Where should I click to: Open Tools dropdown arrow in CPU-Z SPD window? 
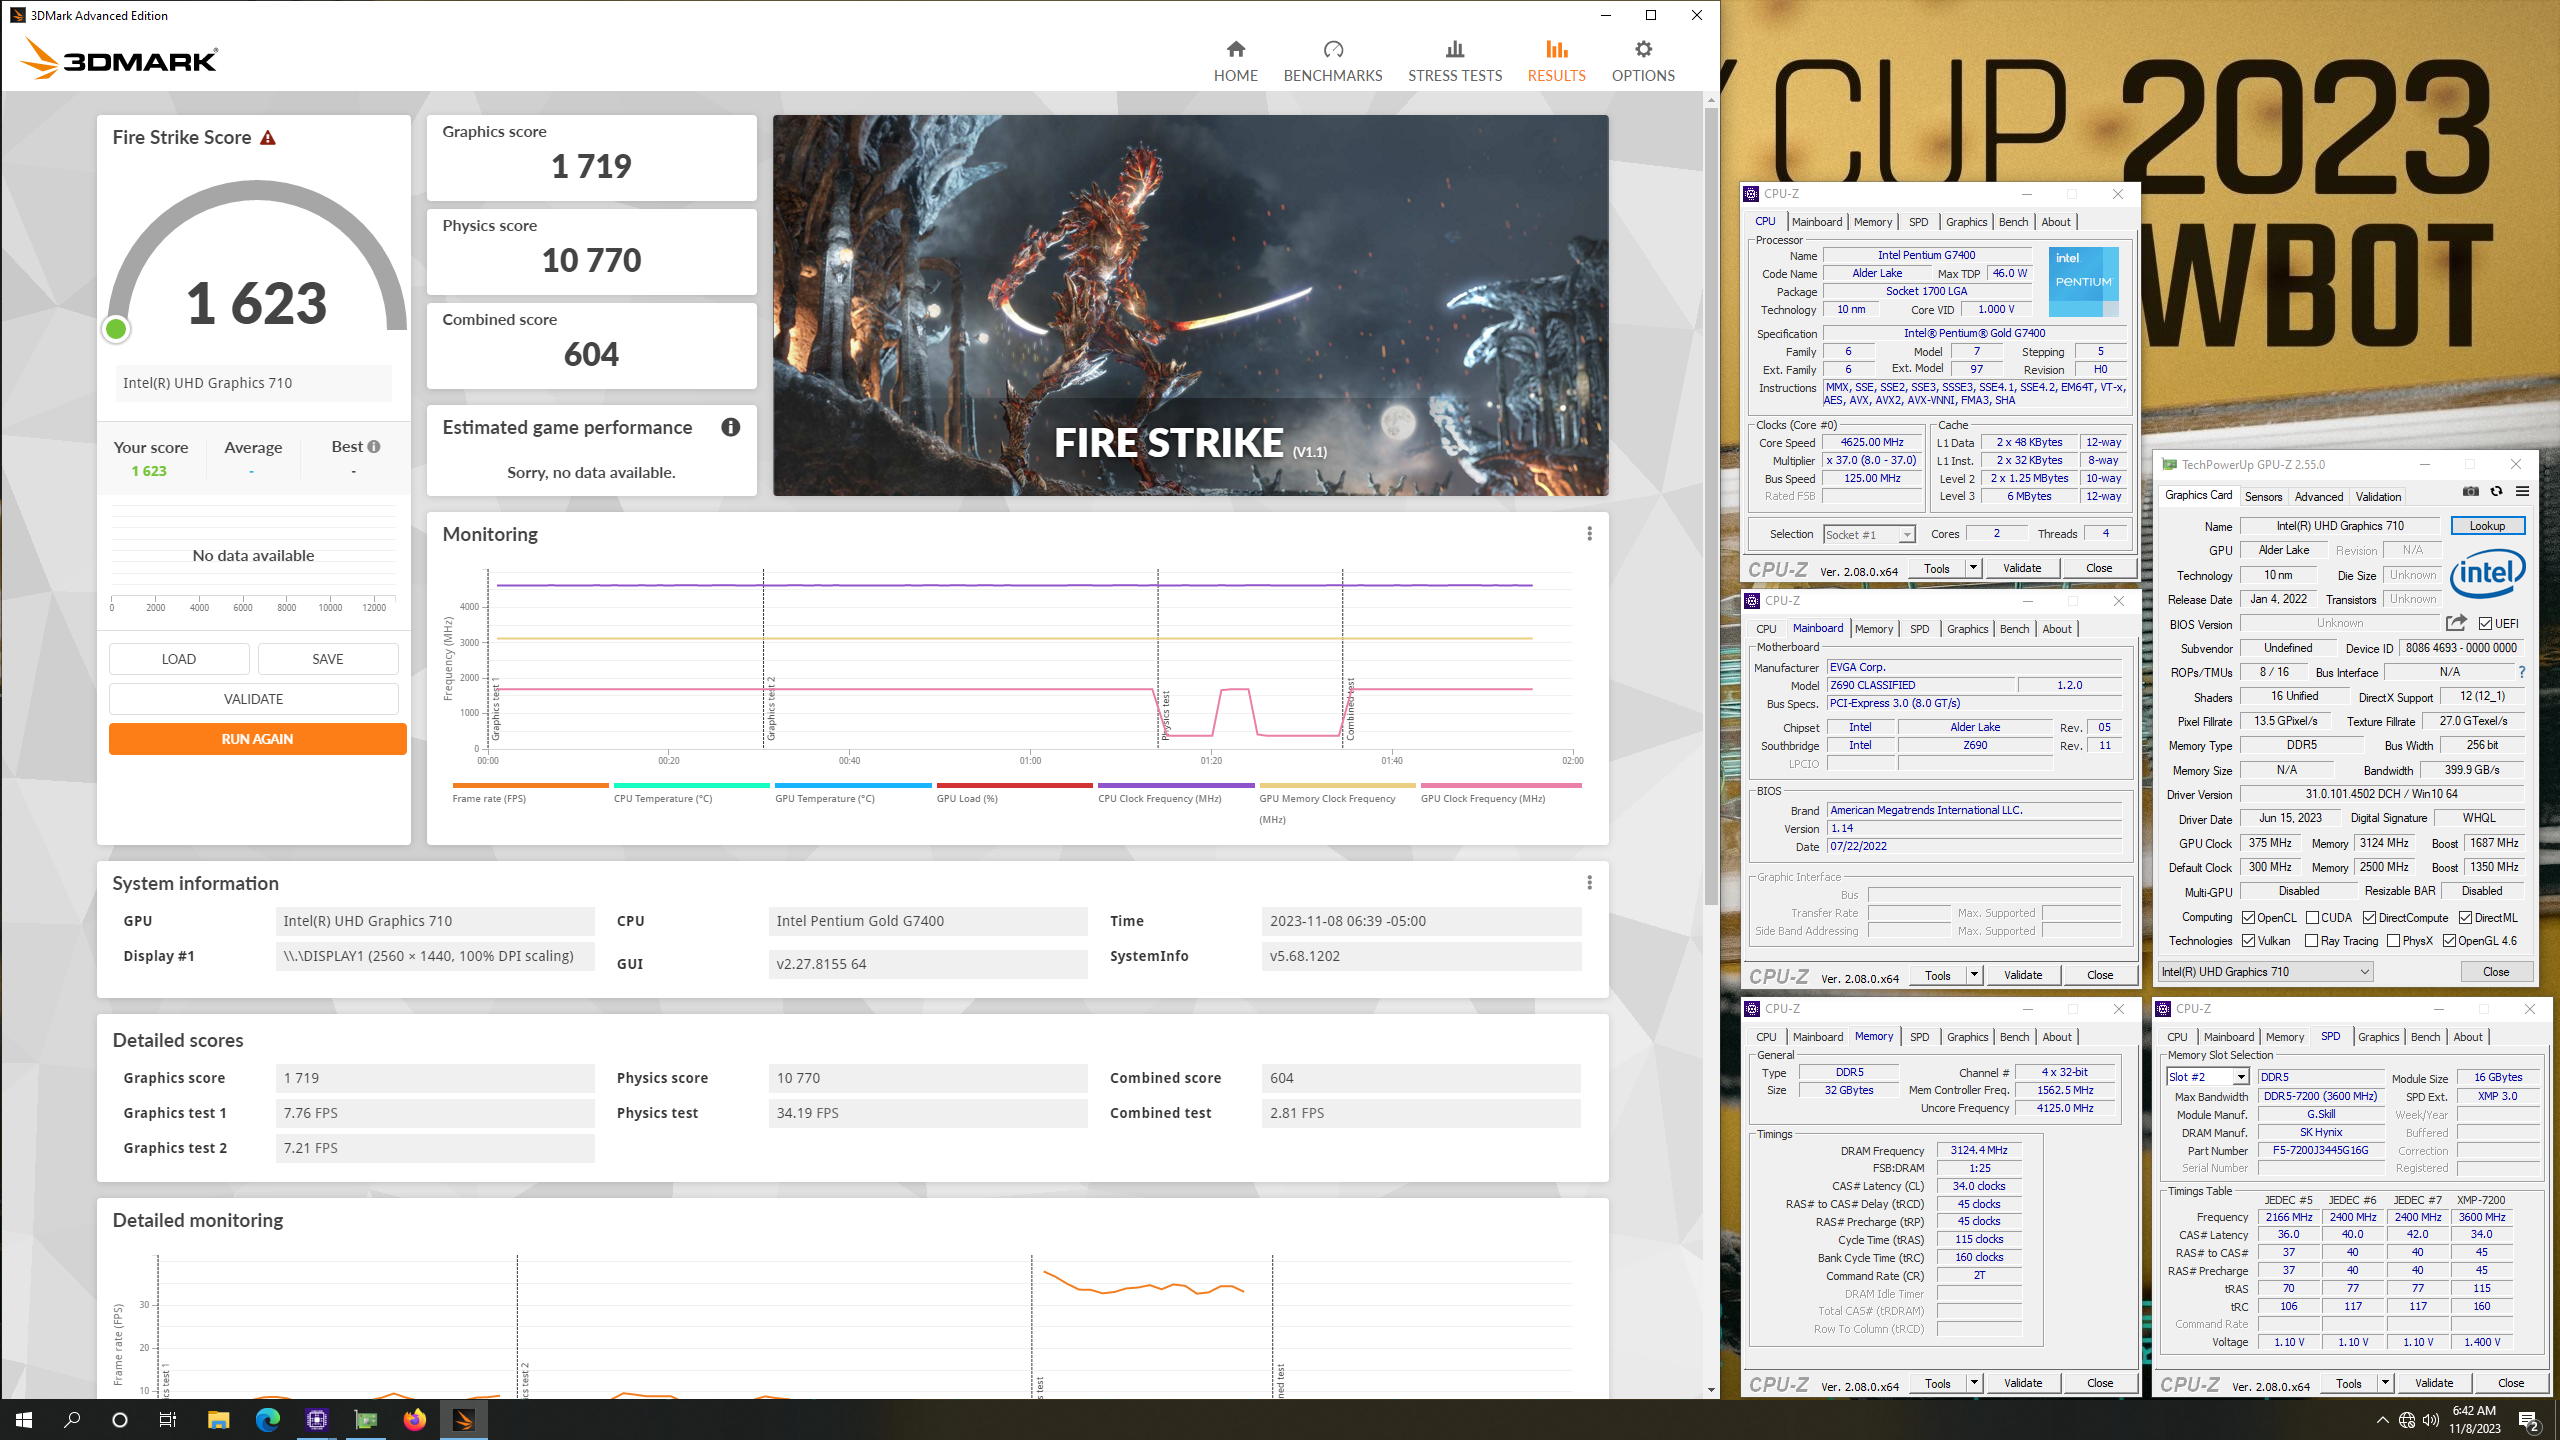click(x=2385, y=1383)
